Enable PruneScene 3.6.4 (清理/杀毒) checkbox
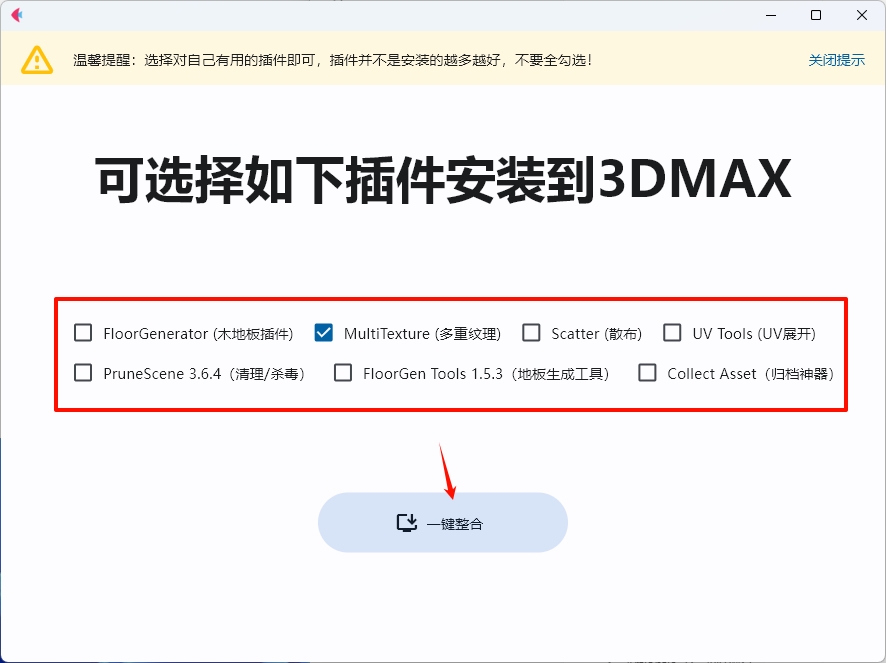Screen dimensions: 886x663 click(83, 372)
